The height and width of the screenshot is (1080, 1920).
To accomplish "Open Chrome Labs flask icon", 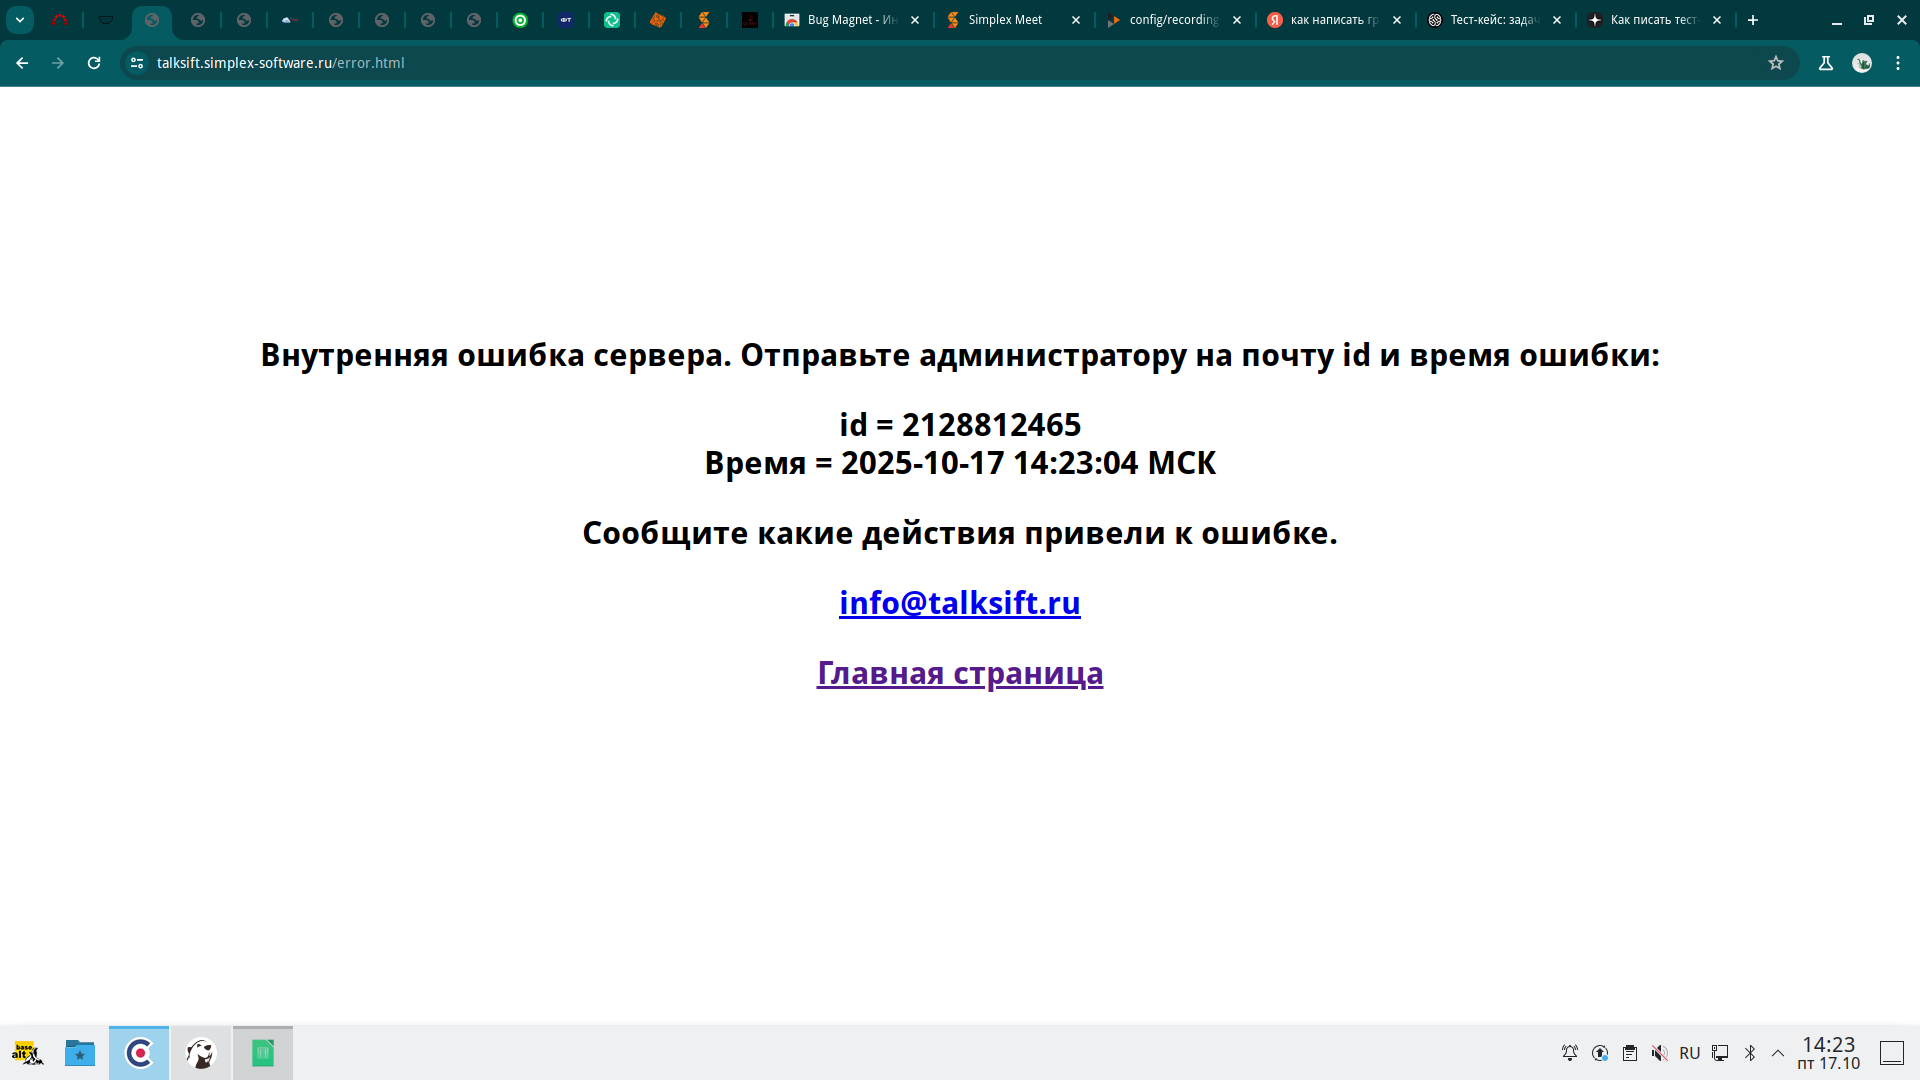I will (1826, 63).
